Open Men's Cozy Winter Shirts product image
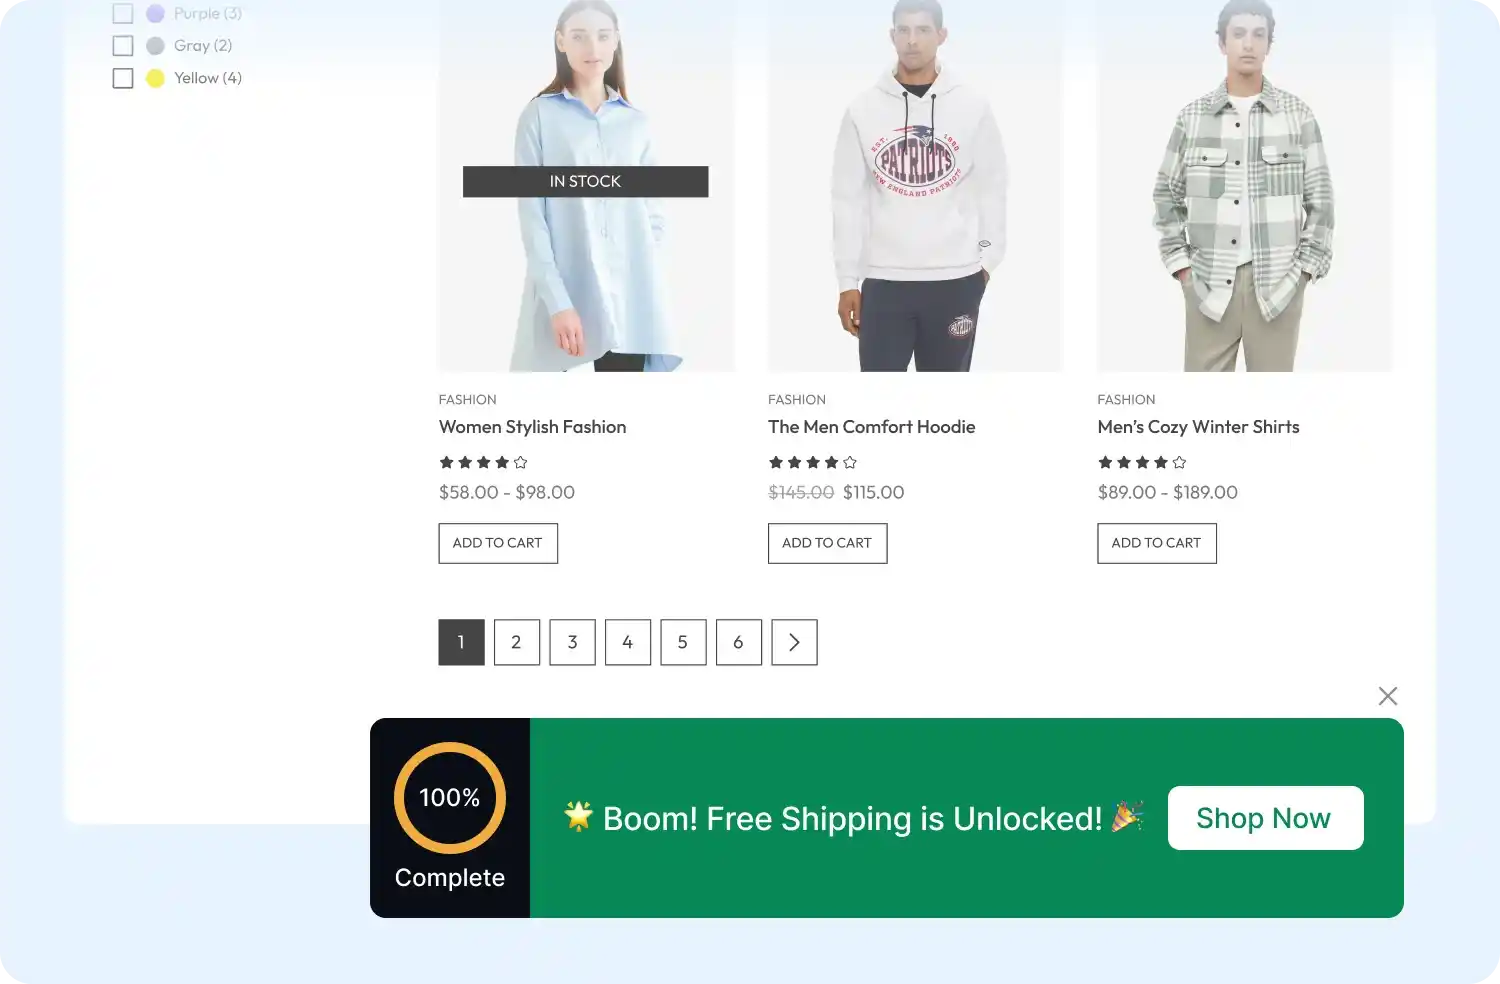The image size is (1500, 984). 1244,186
